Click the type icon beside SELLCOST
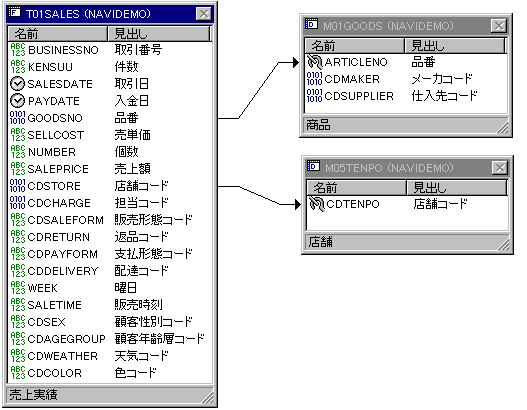Image resolution: width=527 pixels, height=410 pixels. point(18,135)
